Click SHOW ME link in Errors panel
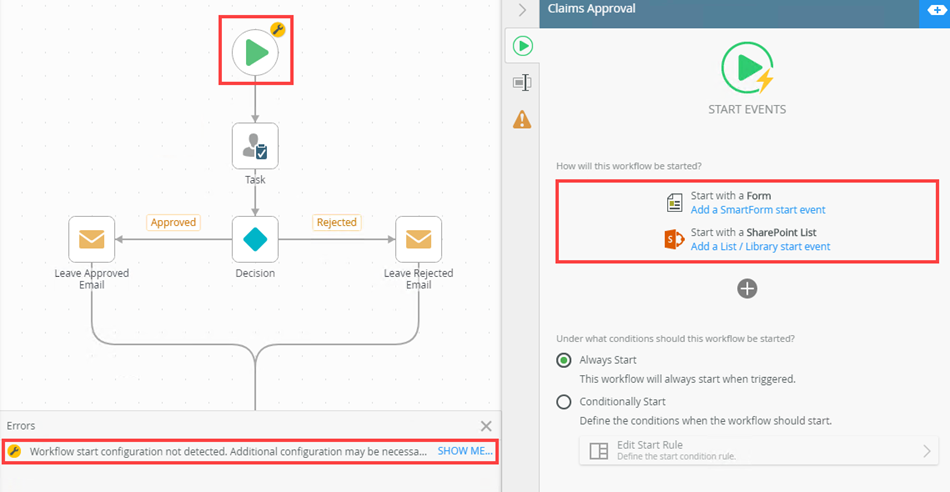Viewport: 950px width, 492px height. (465, 451)
